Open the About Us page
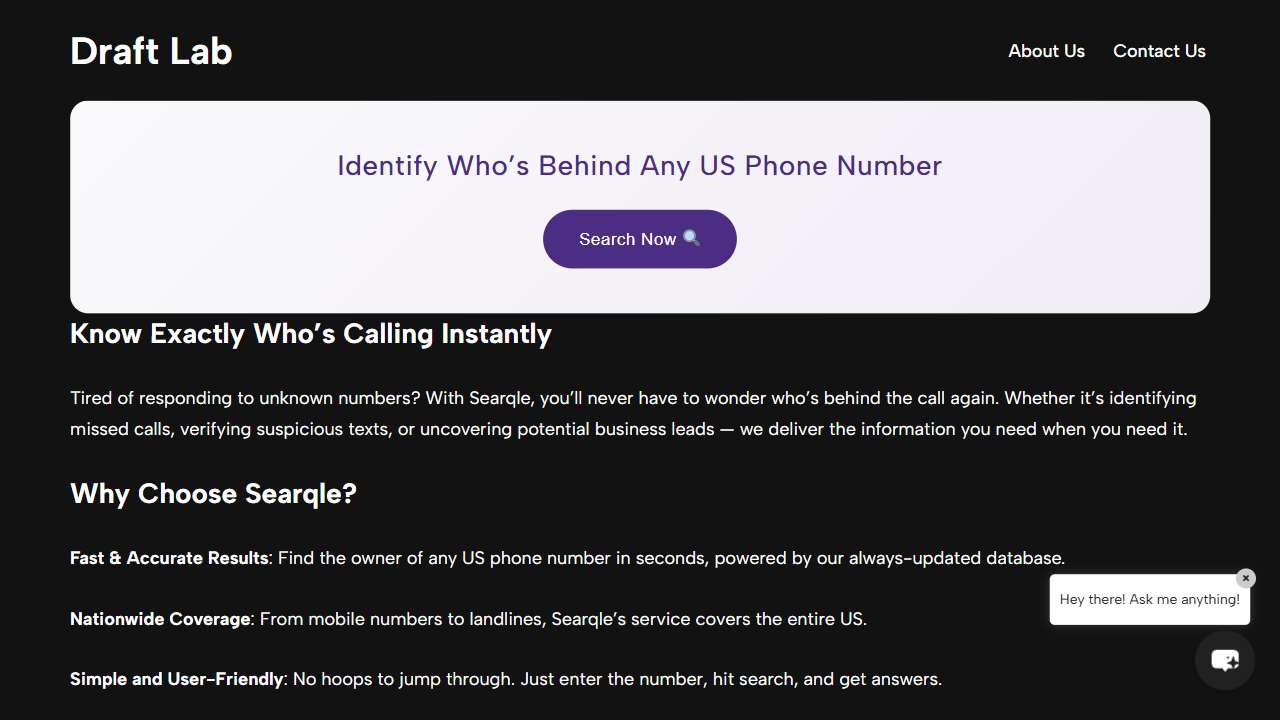Viewport: 1280px width, 720px height. [x=1046, y=51]
